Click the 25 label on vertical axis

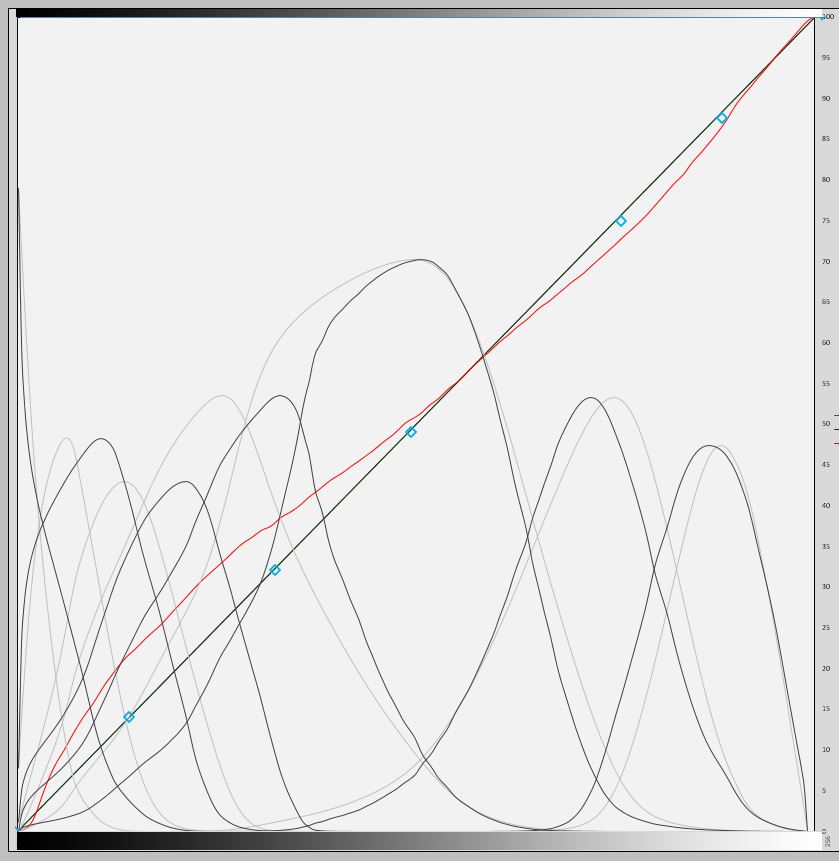point(826,628)
